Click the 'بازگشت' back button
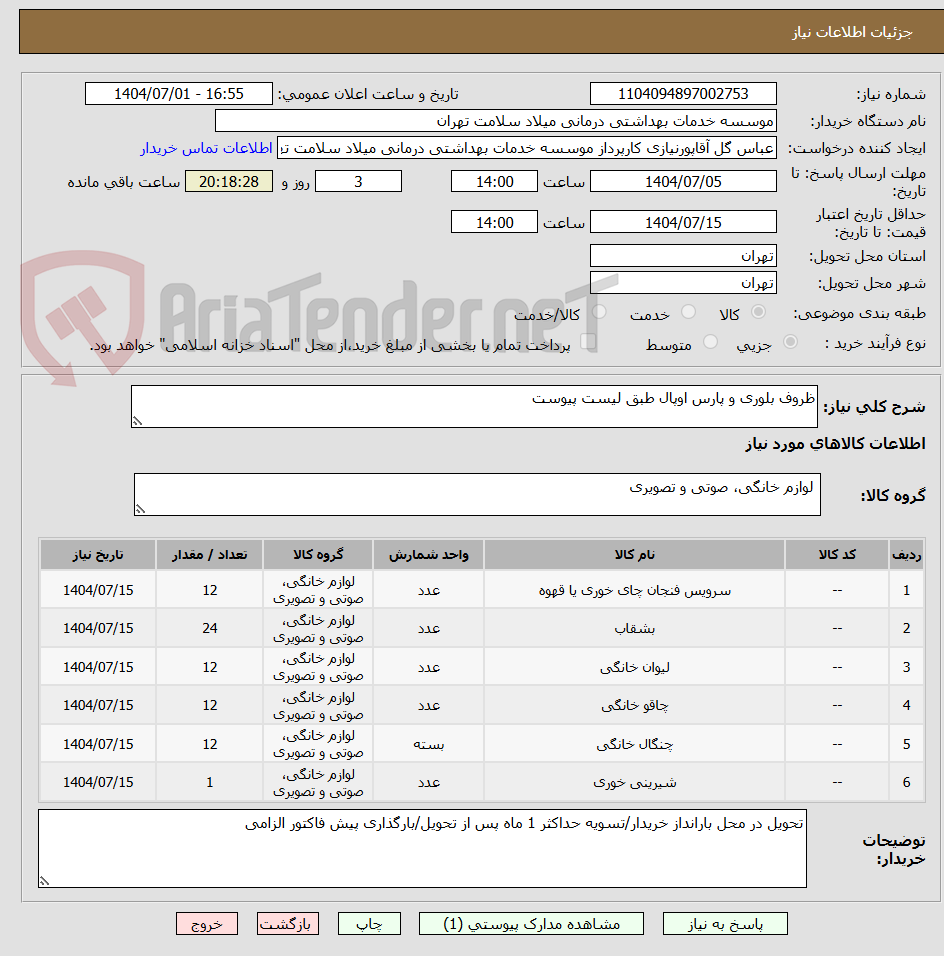Viewport: 944px width, 956px height. click(x=287, y=924)
